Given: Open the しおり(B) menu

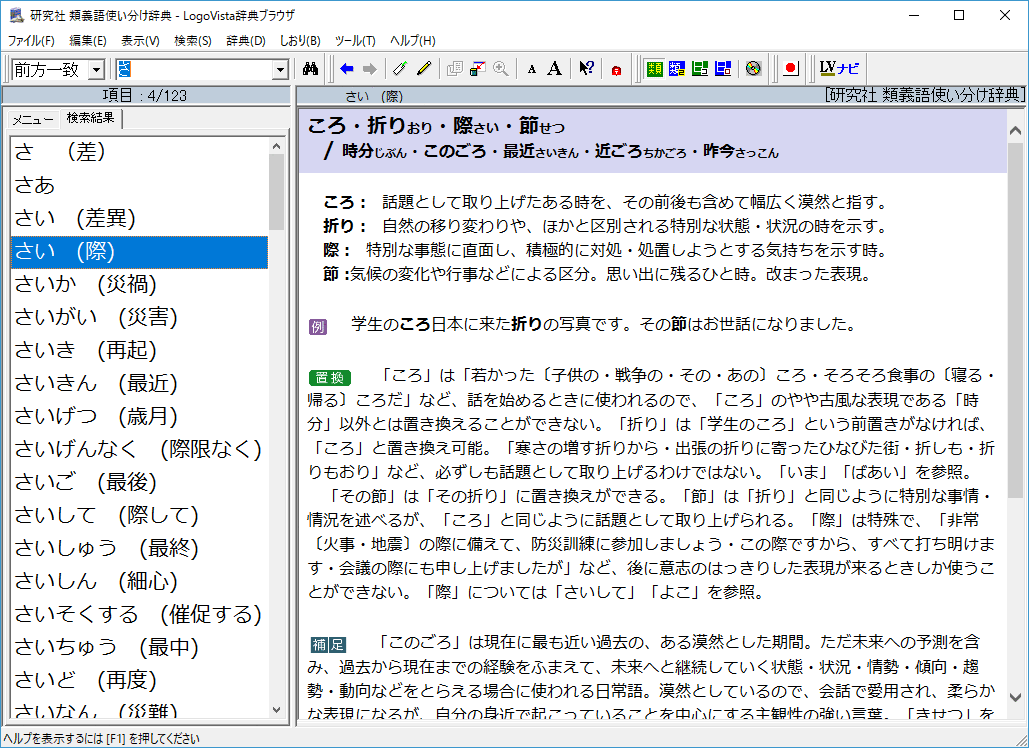Looking at the screenshot, I should [300, 41].
